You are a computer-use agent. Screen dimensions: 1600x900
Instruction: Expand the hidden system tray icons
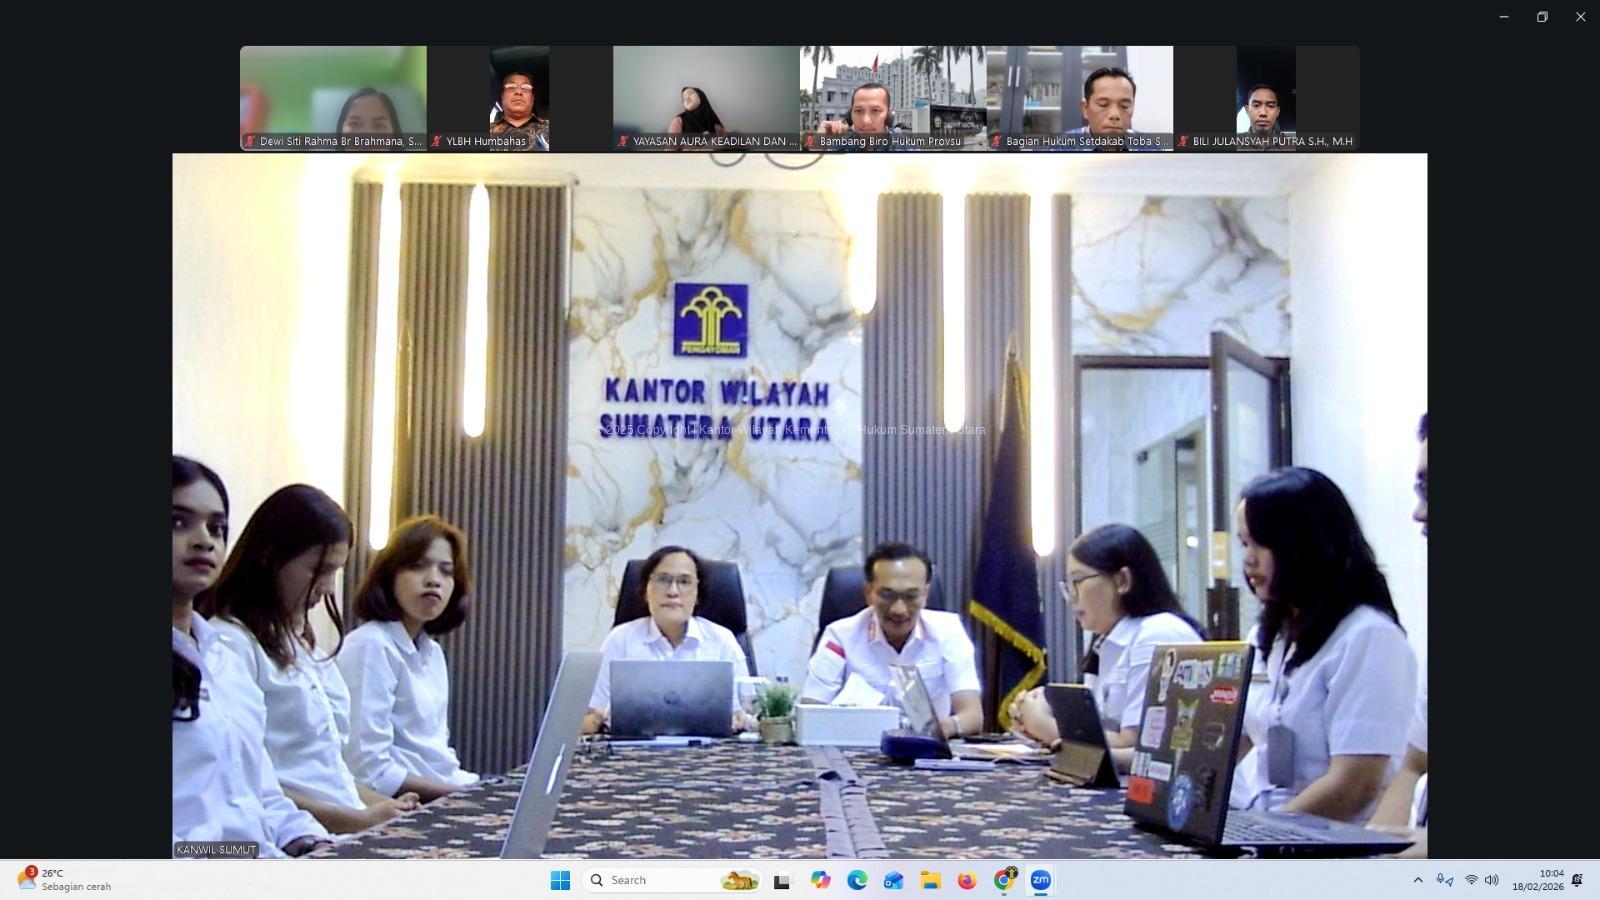click(x=1417, y=880)
